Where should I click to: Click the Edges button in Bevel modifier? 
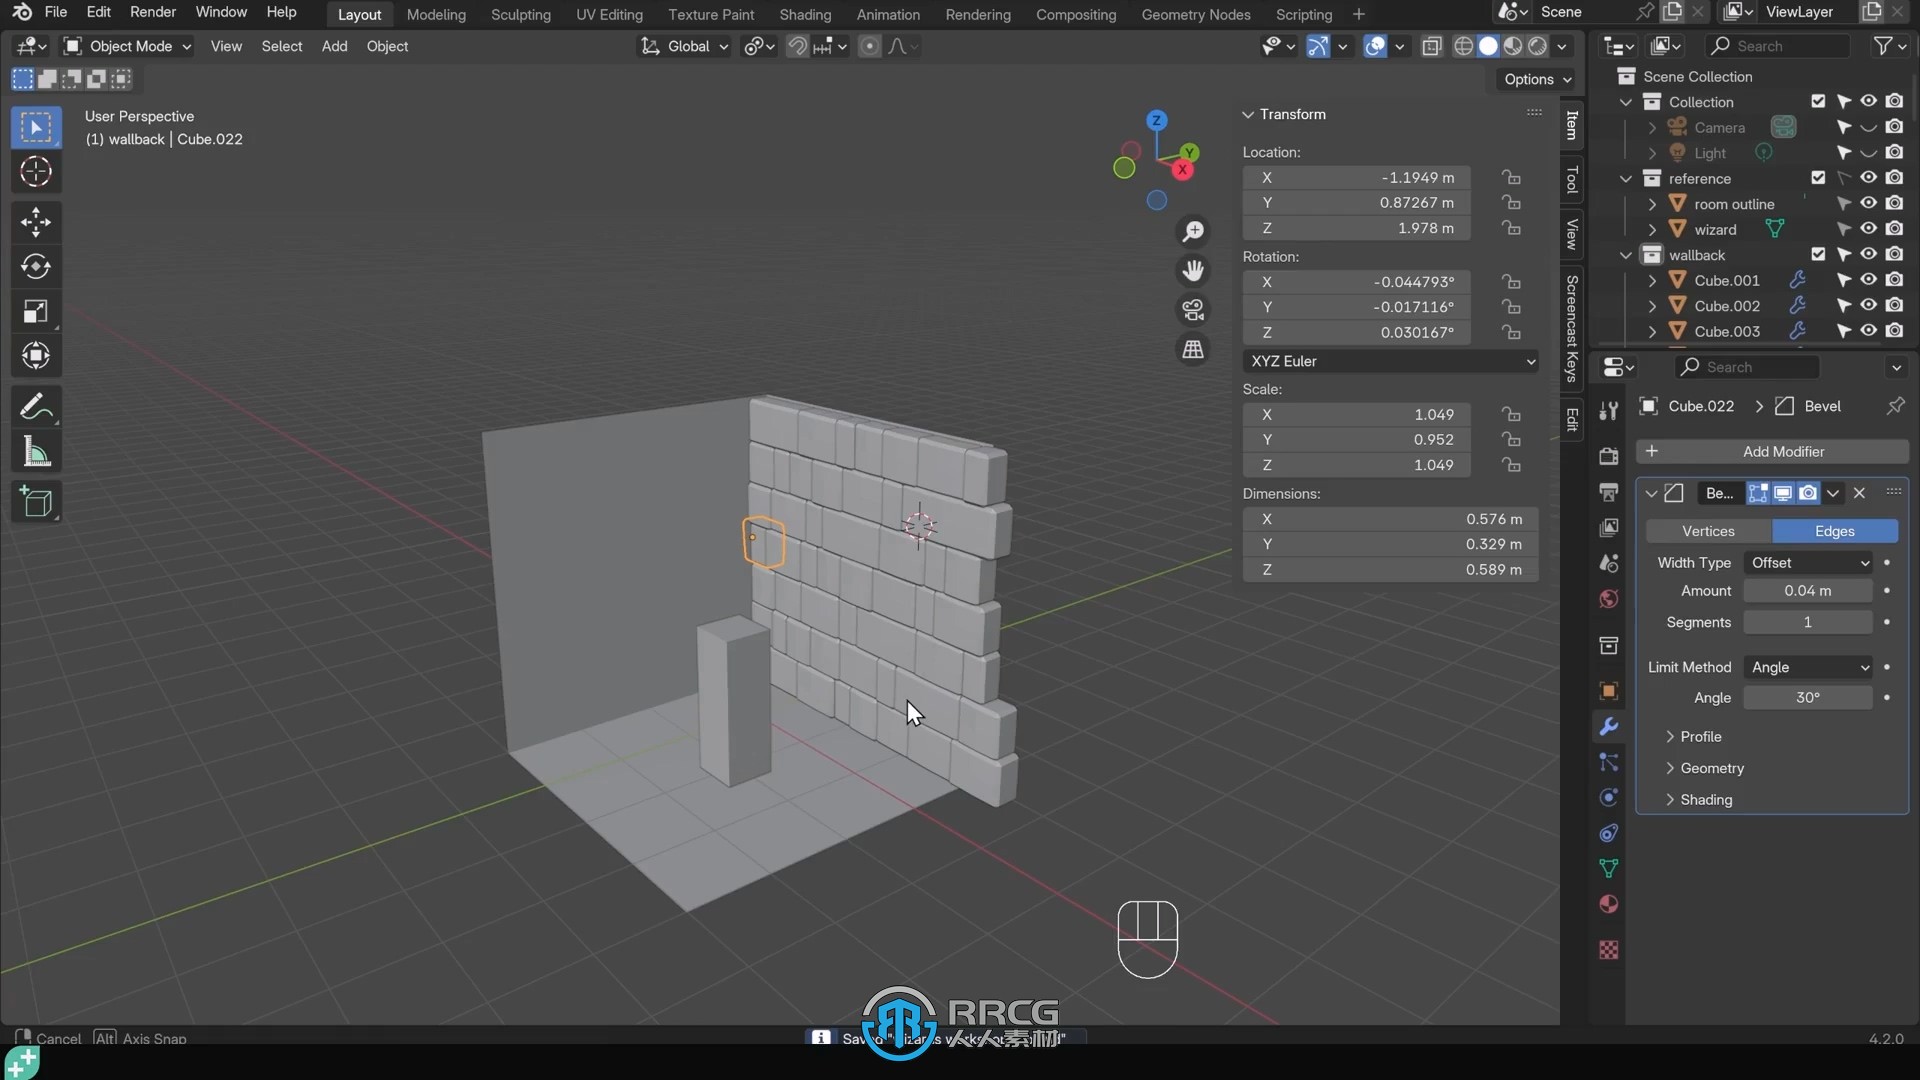[x=1833, y=530]
